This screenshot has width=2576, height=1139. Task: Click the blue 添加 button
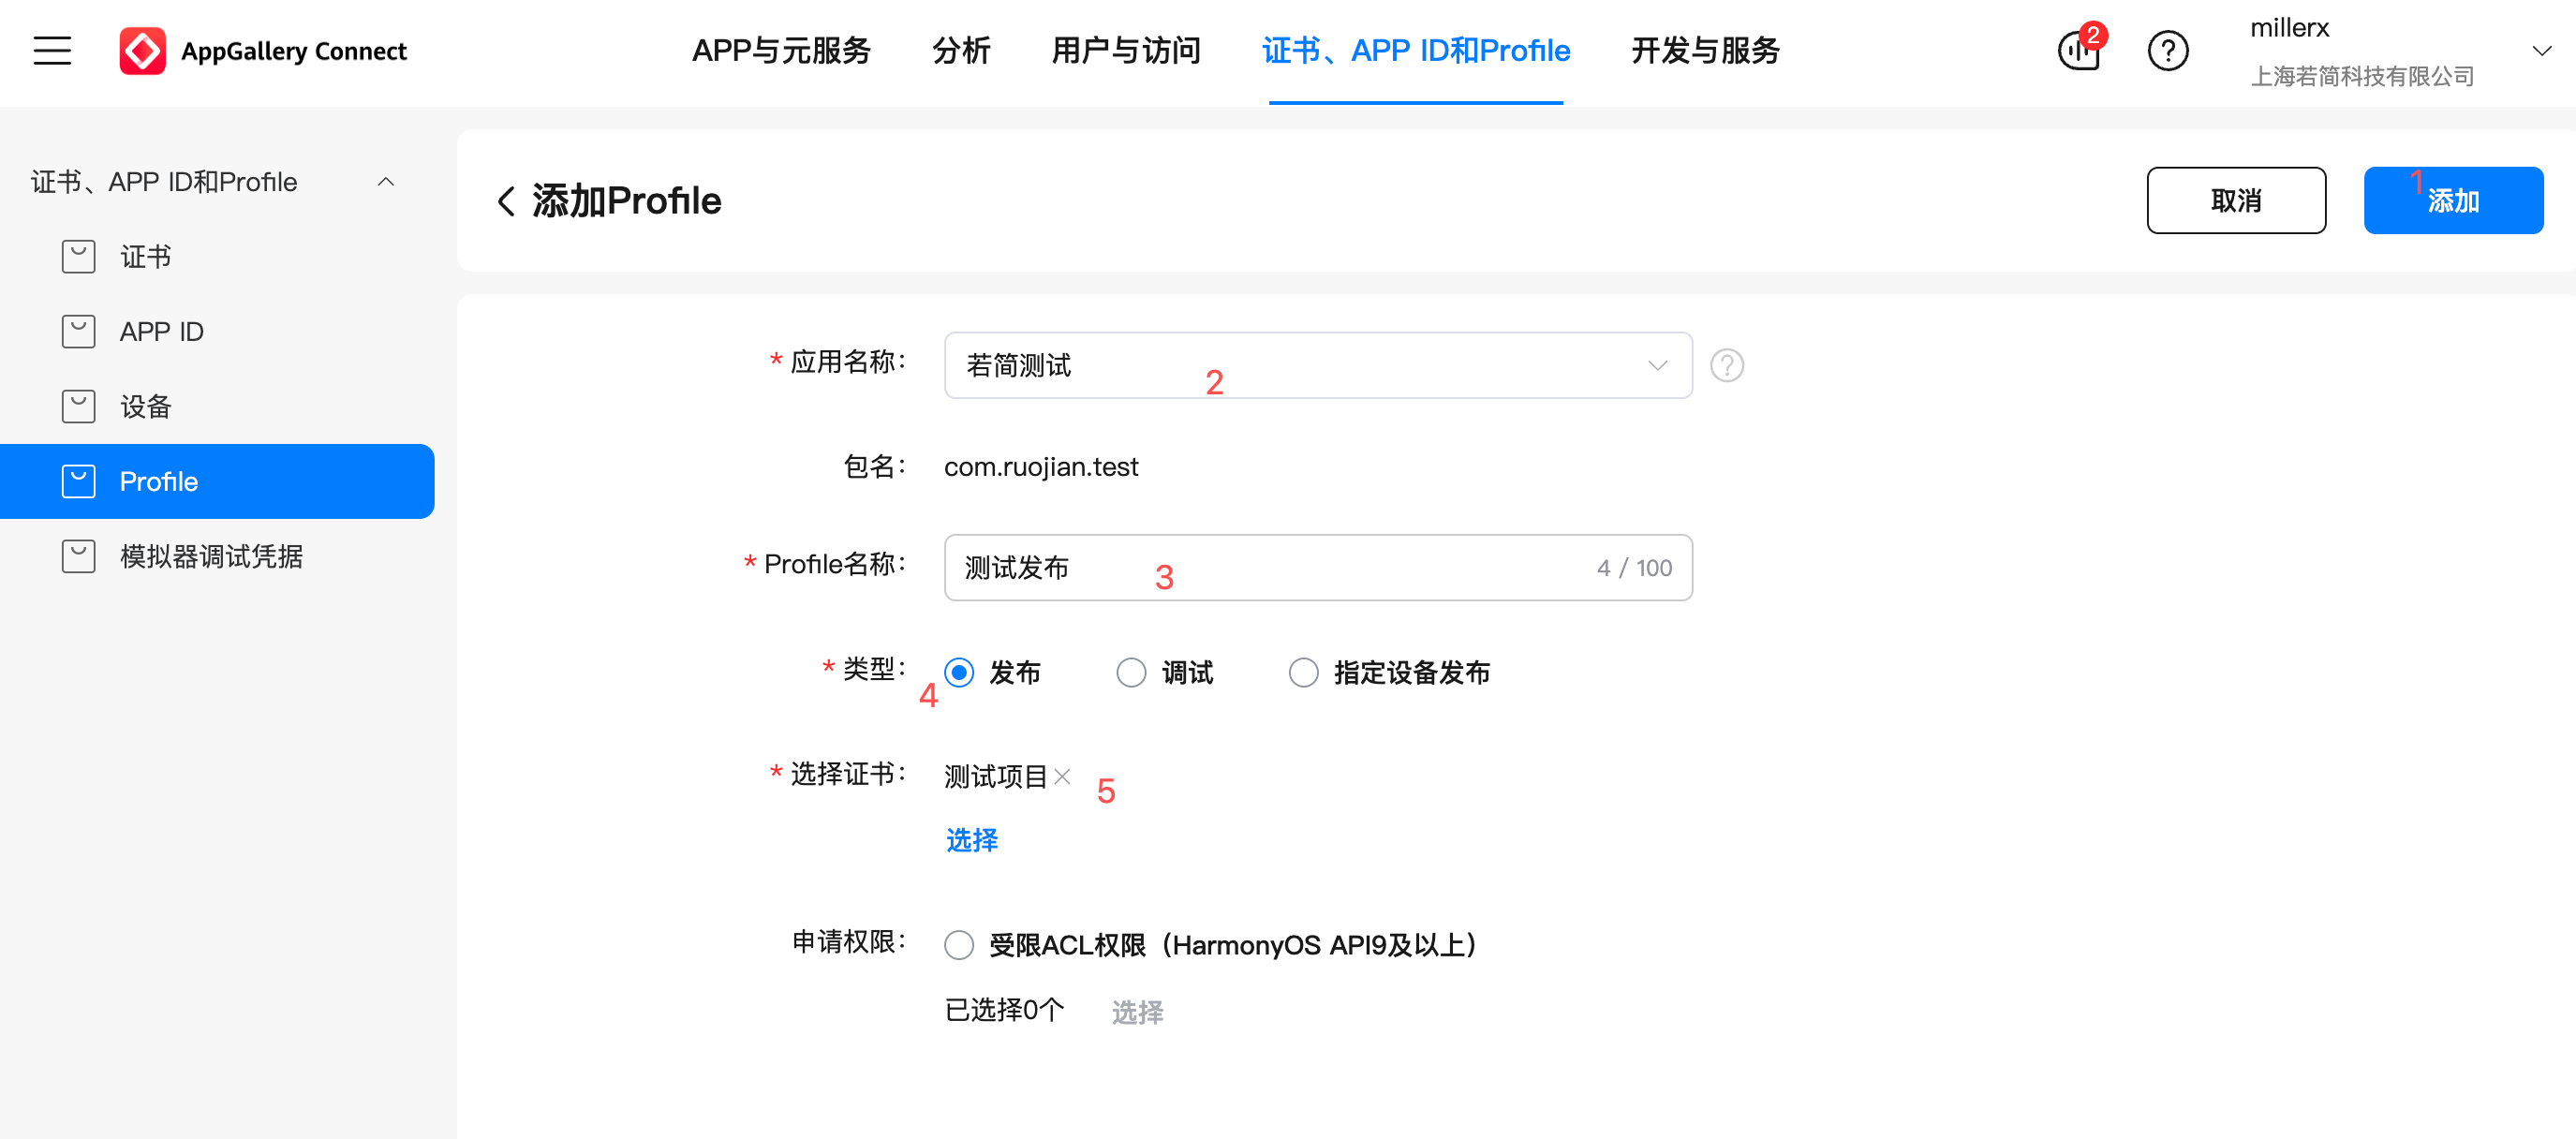(2452, 201)
